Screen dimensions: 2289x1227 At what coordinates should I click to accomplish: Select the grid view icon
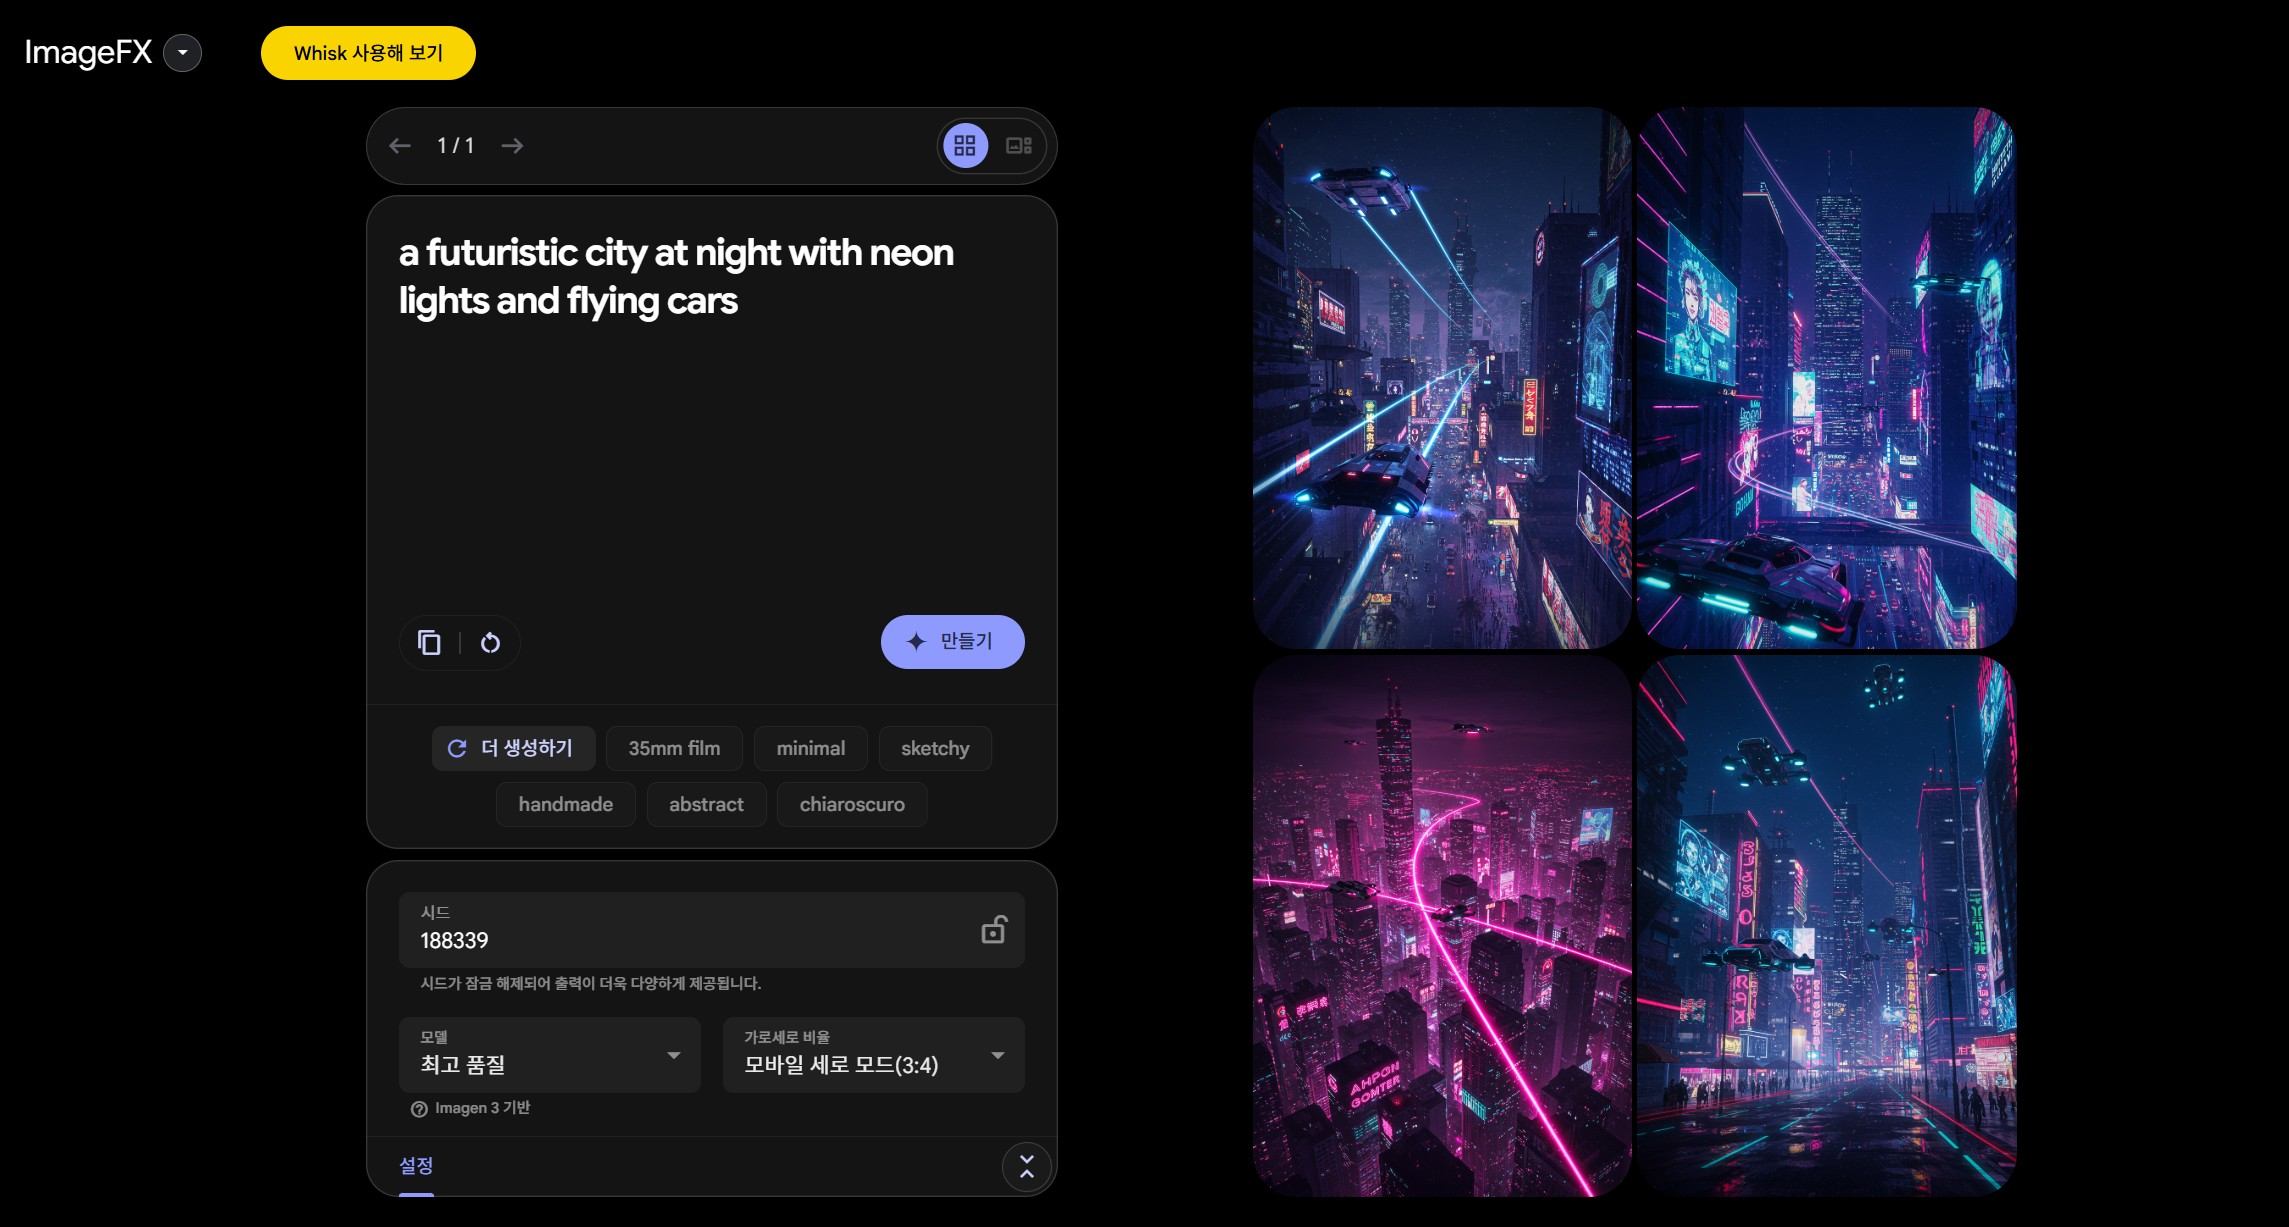(x=966, y=145)
